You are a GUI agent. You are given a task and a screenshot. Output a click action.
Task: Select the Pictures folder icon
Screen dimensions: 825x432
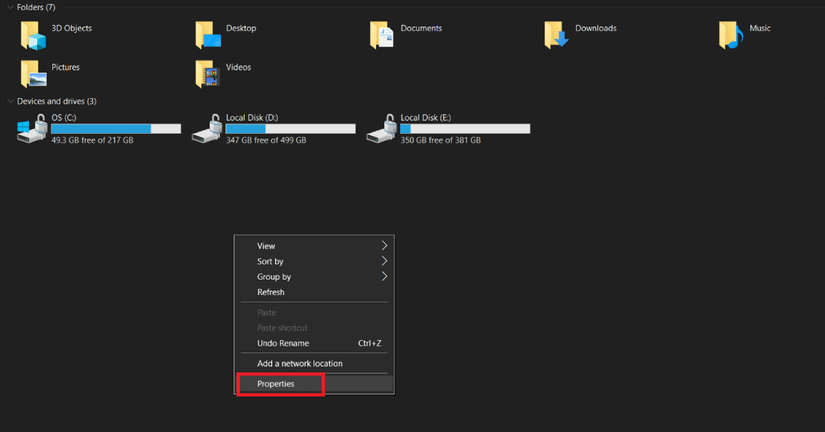coord(33,74)
